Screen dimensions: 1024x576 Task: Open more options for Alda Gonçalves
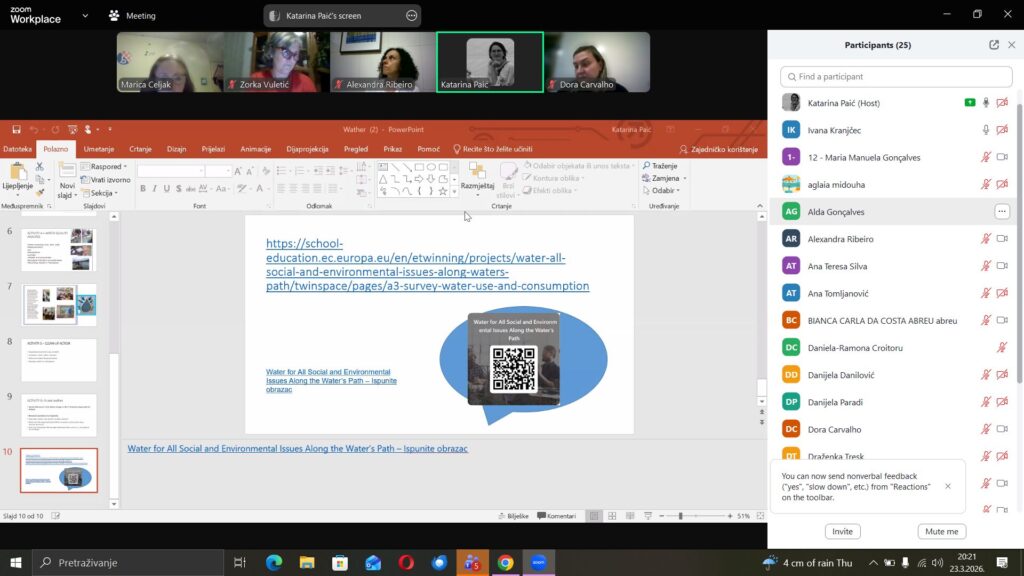(x=1001, y=212)
